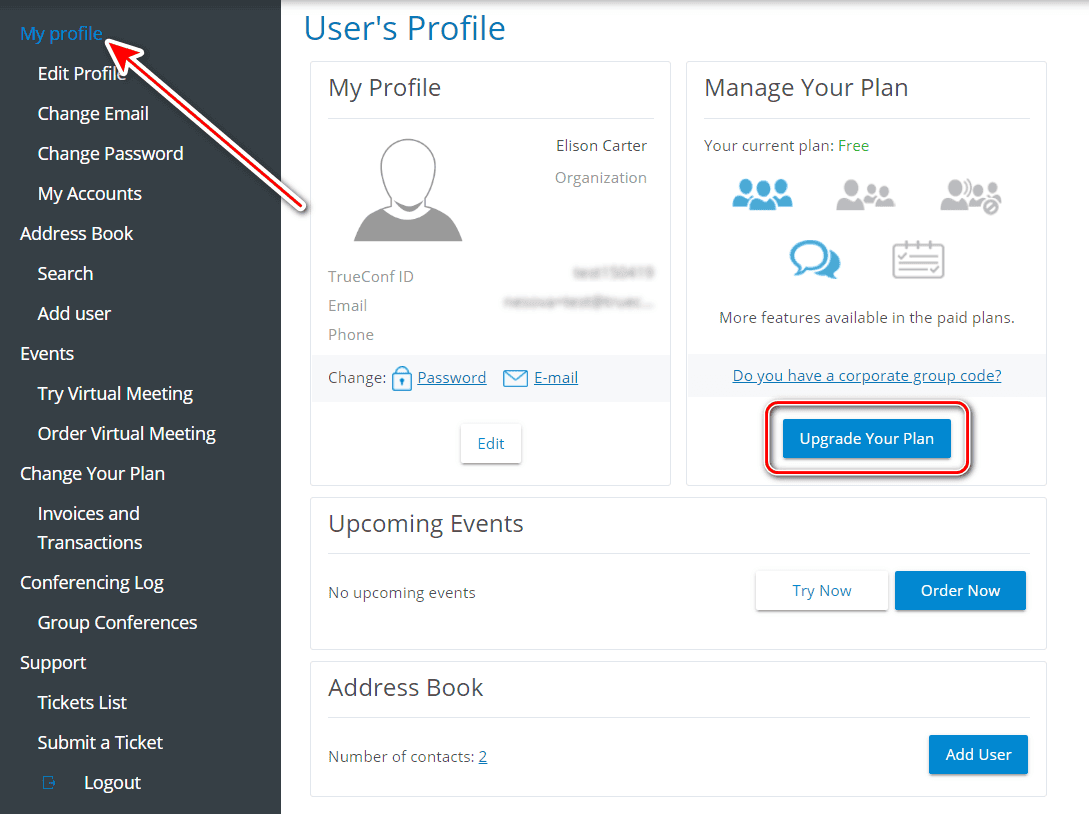Viewport: 1089px width, 814px height.
Task: Open Address Book sidebar section
Action: 76,233
